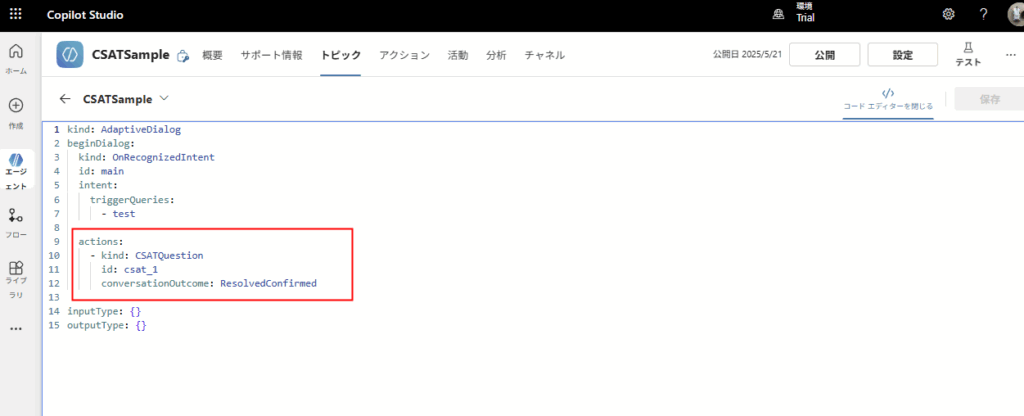Screen dimensions: 1024x416
Task: Click the 公開 publish button
Action: click(824, 55)
